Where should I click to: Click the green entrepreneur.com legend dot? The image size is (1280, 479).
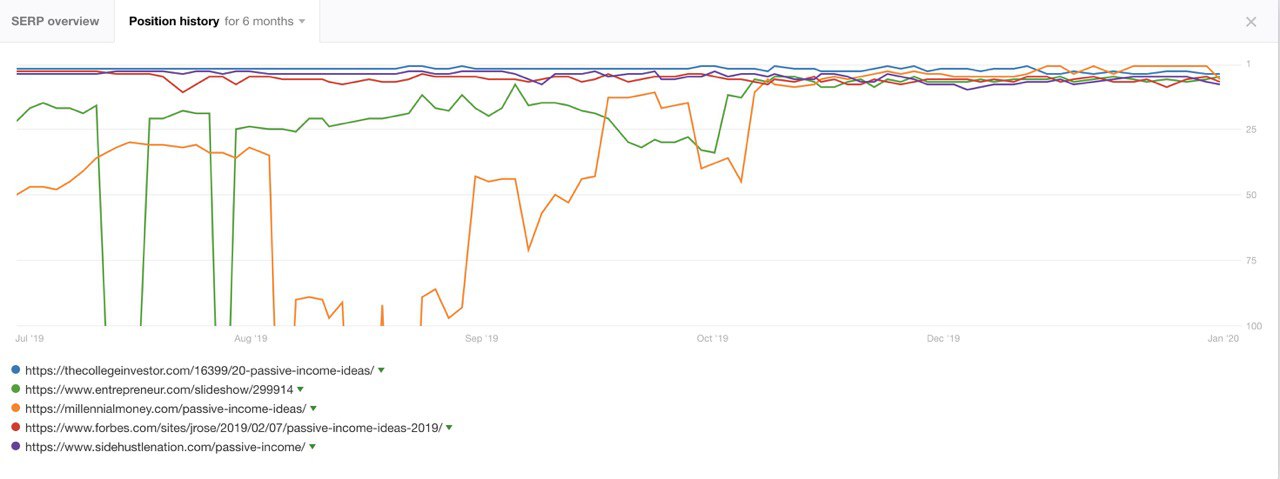pyautogui.click(x=15, y=389)
